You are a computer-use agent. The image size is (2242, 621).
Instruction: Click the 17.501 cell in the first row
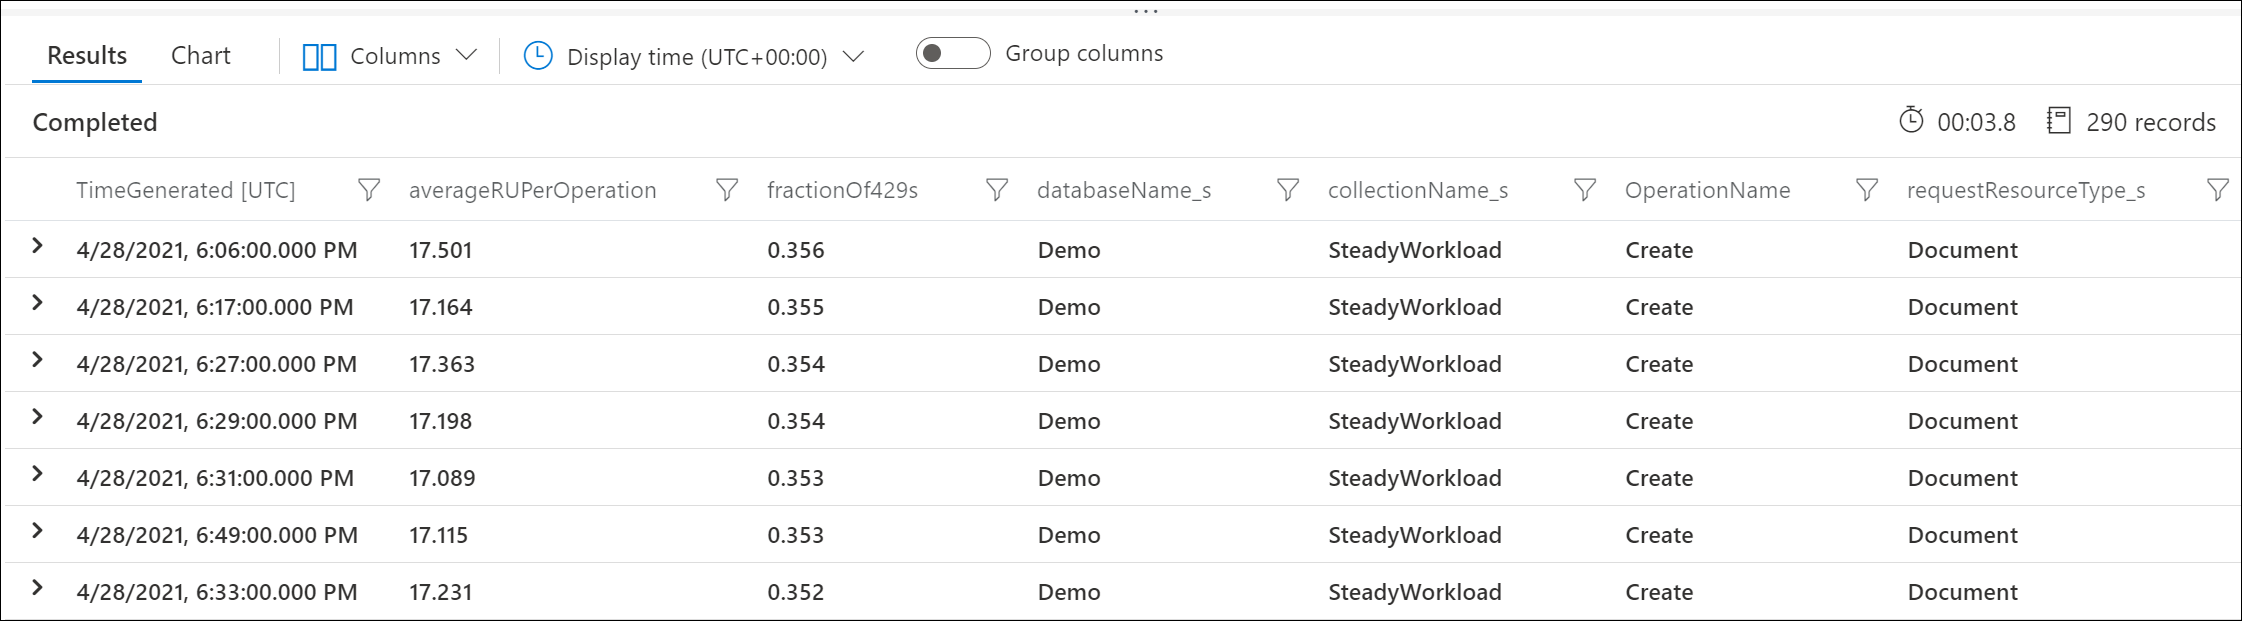[x=440, y=250]
